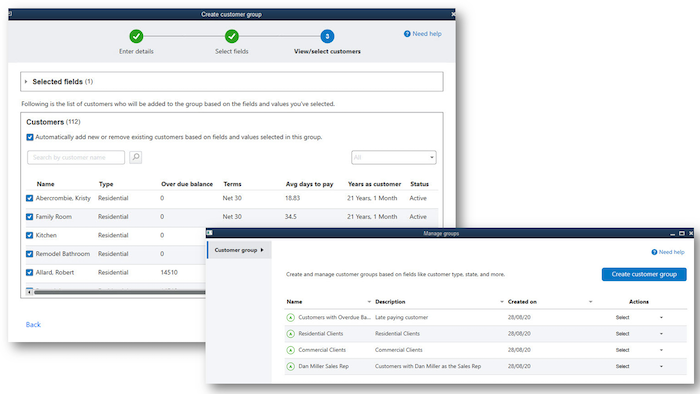Click the Enter details completed step icon

click(136, 36)
